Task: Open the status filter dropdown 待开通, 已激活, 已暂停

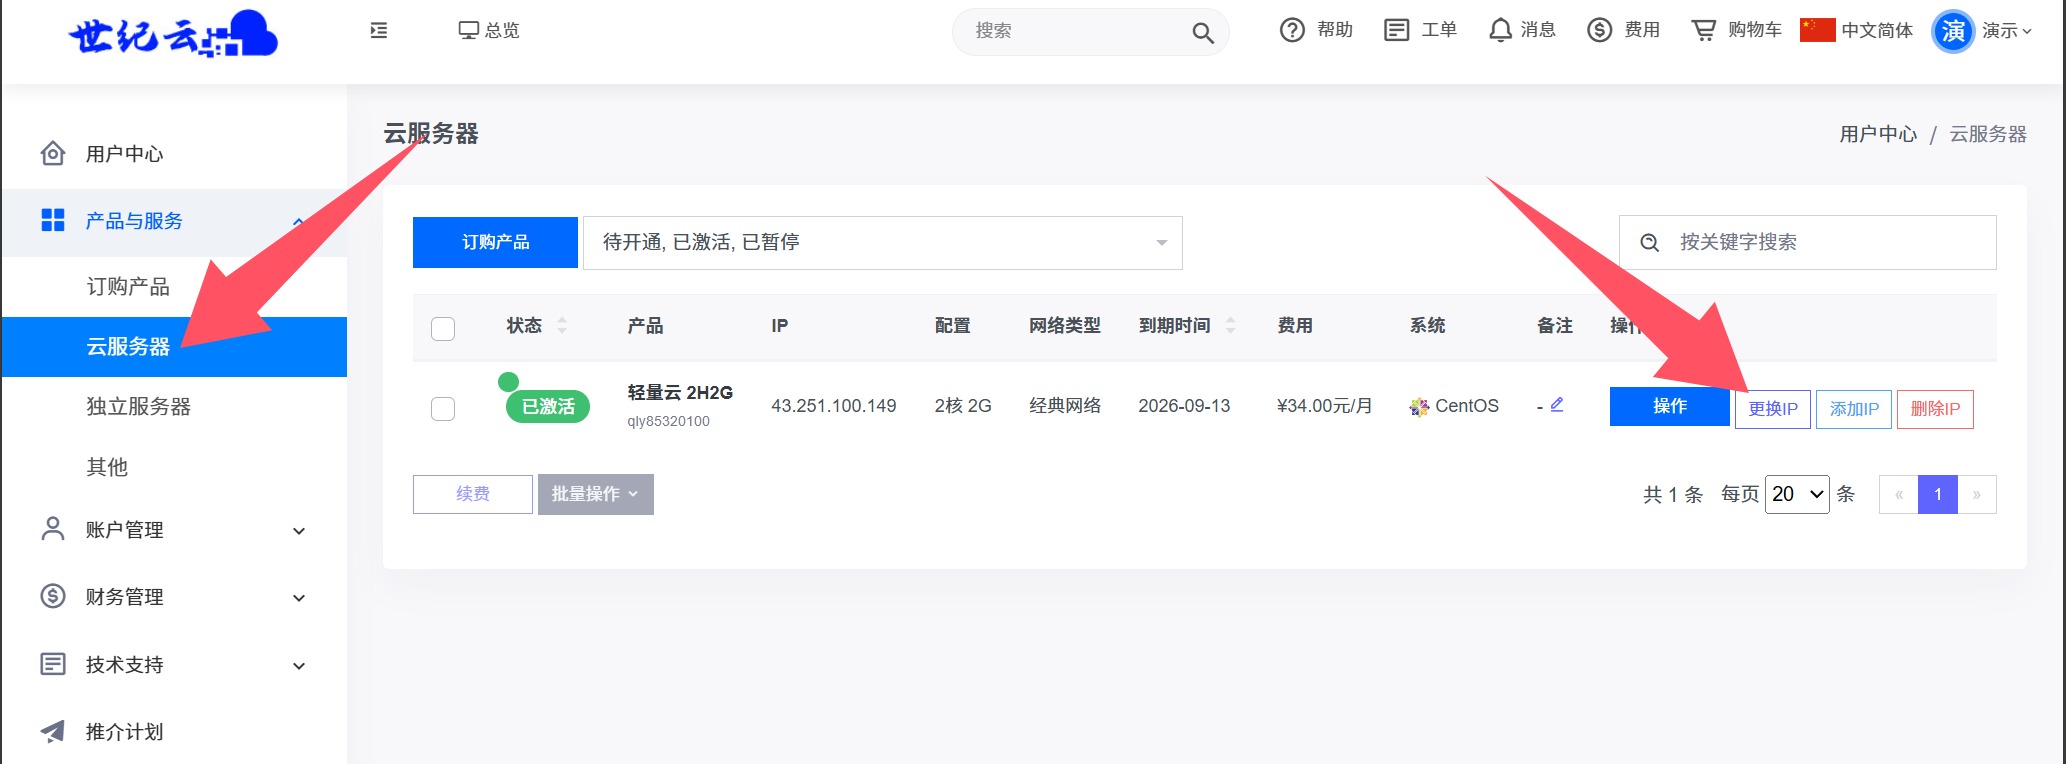Action: click(883, 243)
